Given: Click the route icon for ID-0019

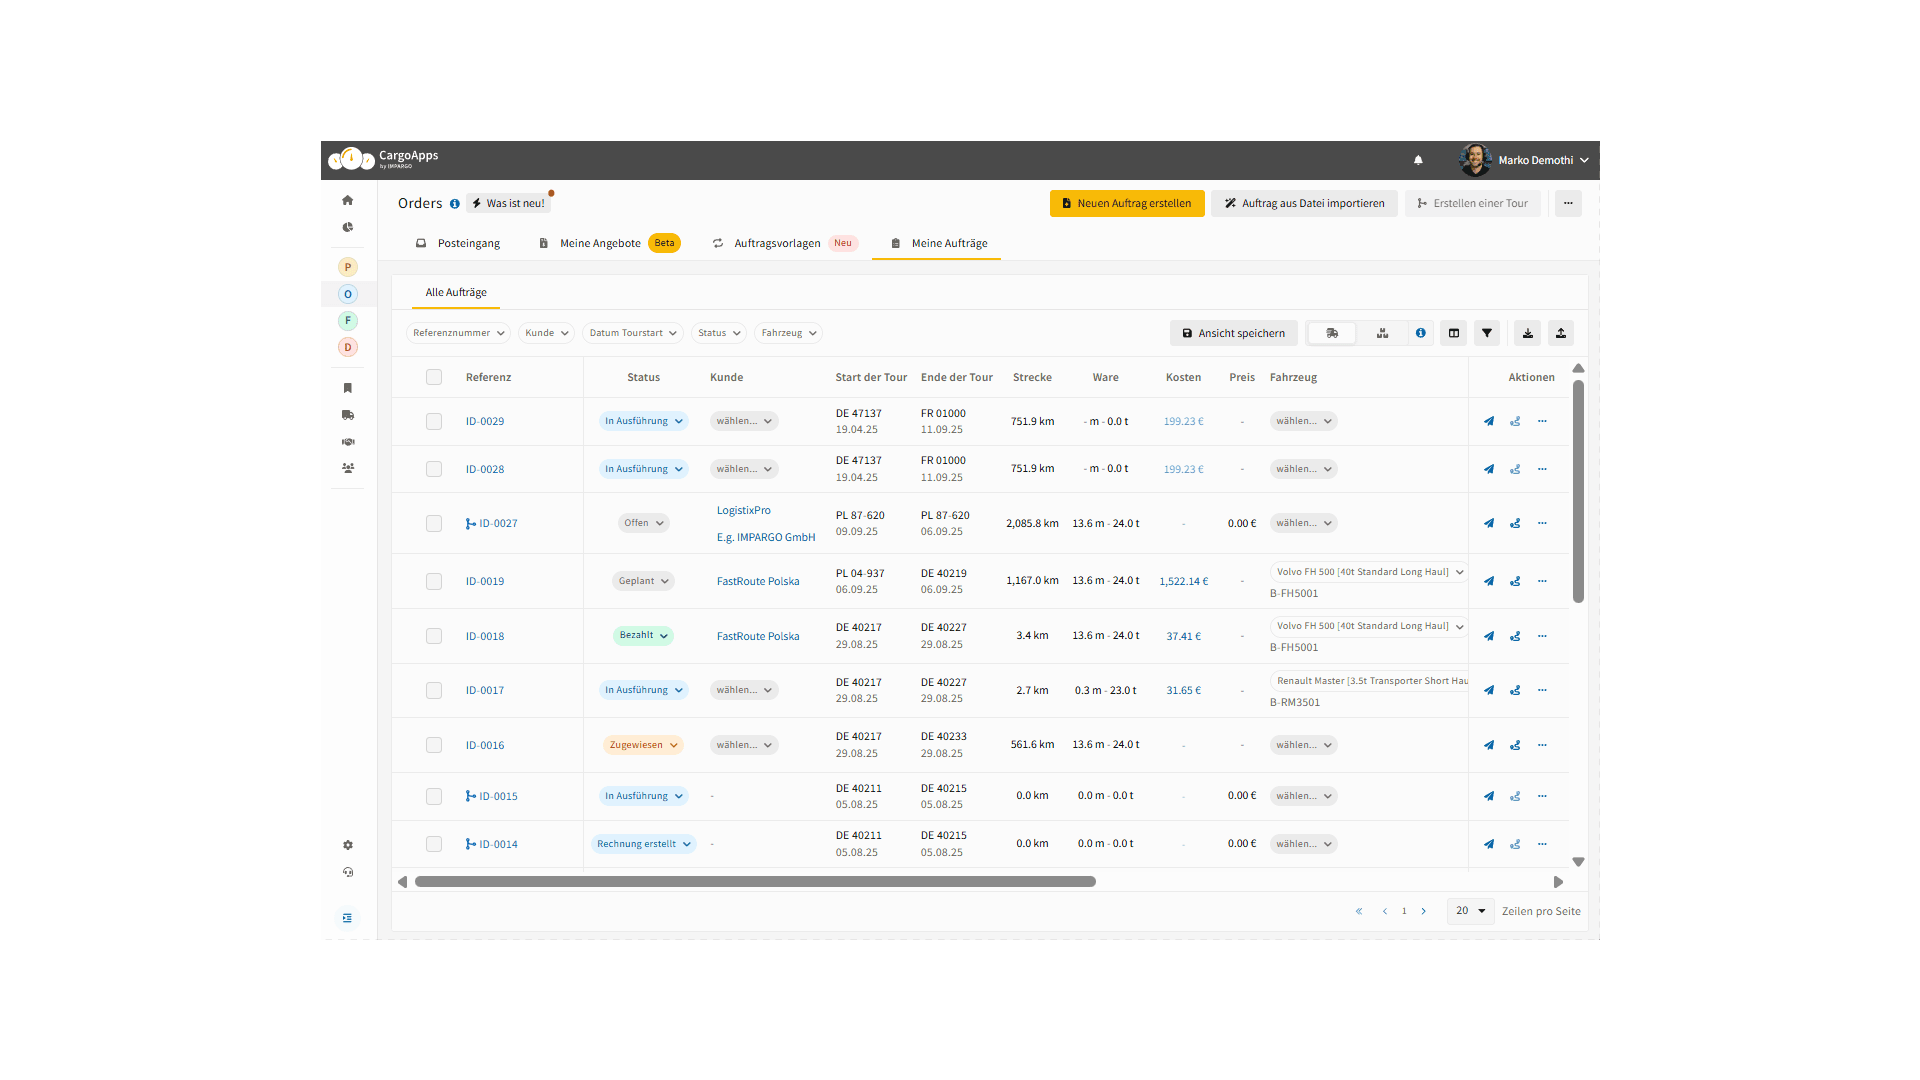Looking at the screenshot, I should pos(1515,581).
